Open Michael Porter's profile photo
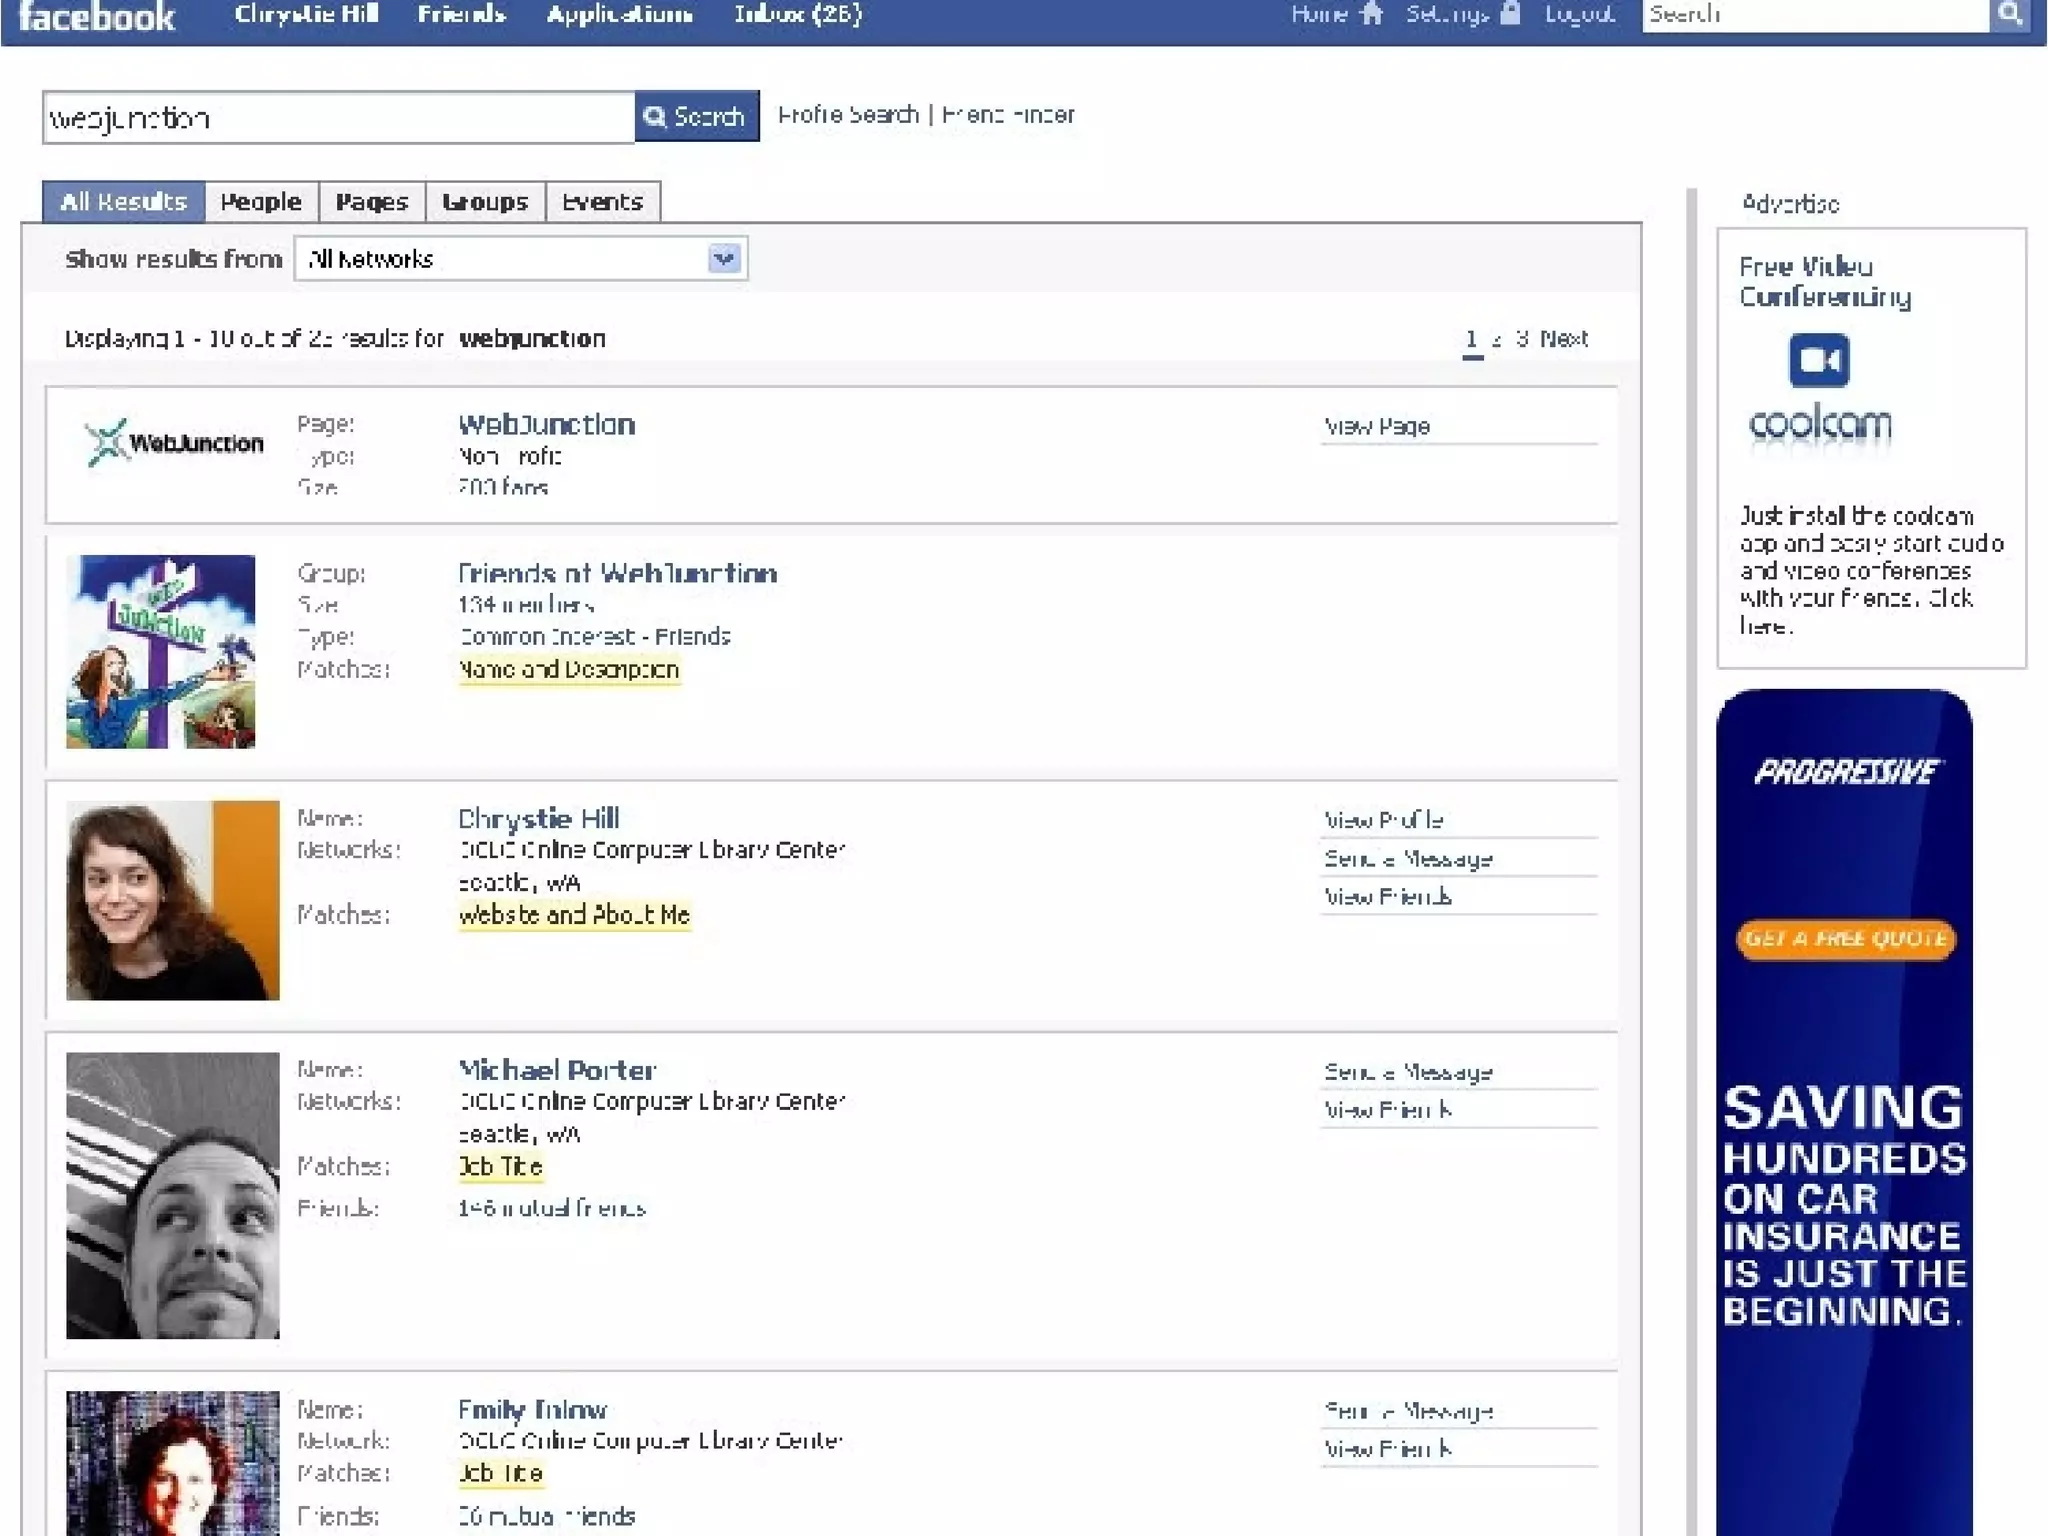The image size is (2048, 1536). click(173, 1195)
